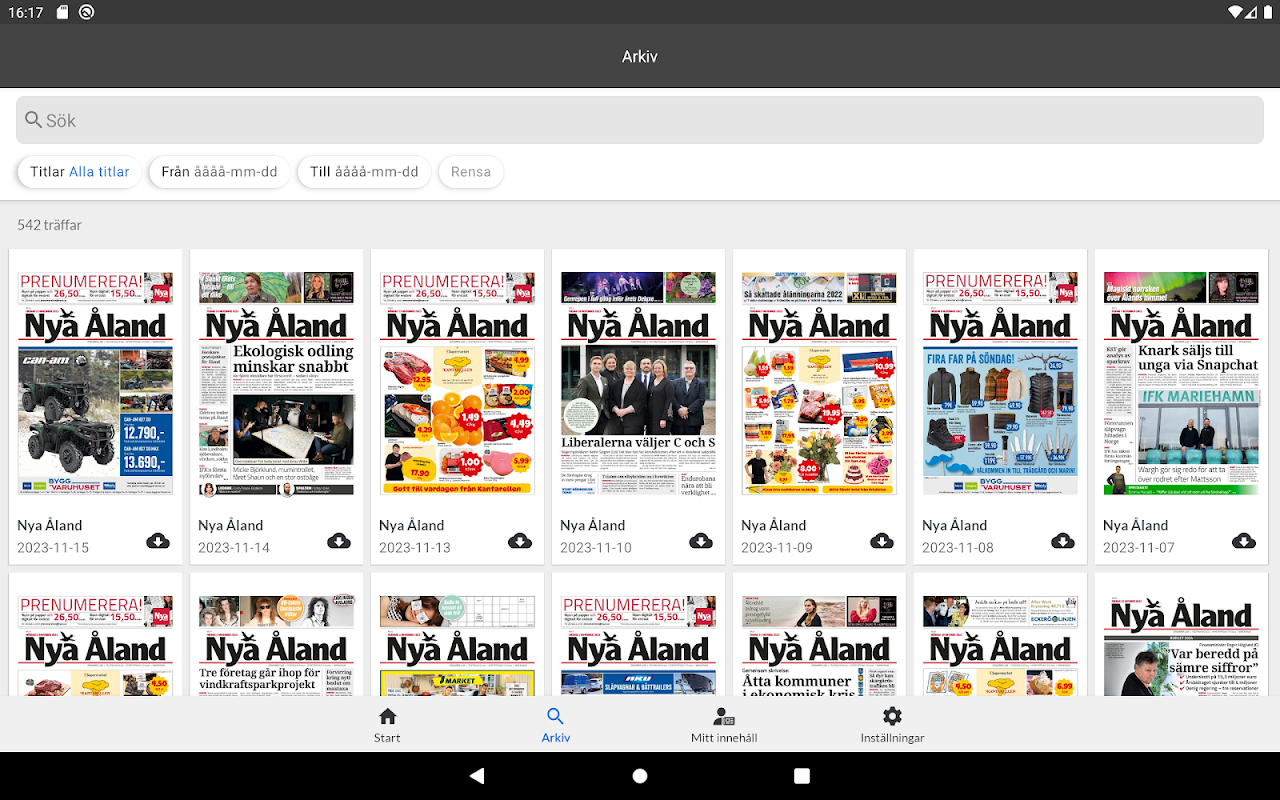1280x800 pixels.
Task: Open the second-row issue with Släpvagnar & båttrailers cover
Action: point(639,645)
